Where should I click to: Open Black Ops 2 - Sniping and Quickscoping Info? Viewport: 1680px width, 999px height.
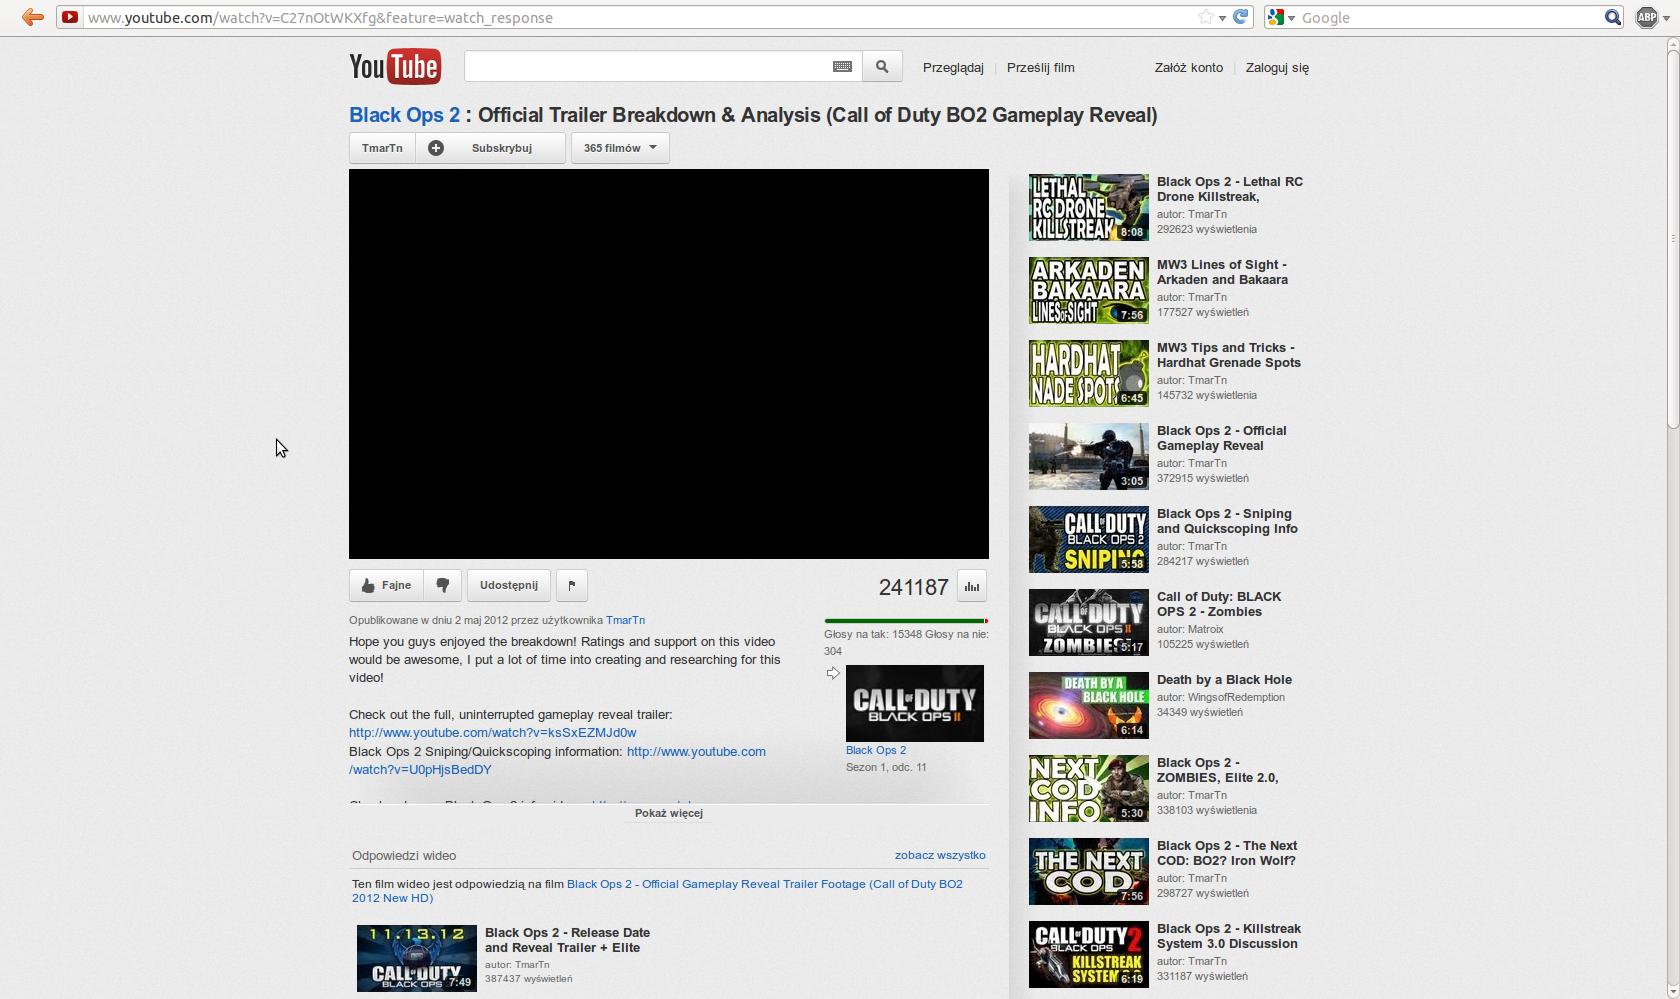[x=1227, y=521]
